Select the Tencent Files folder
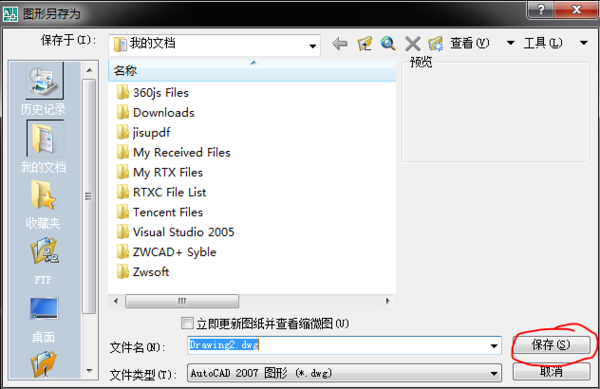 (160, 212)
